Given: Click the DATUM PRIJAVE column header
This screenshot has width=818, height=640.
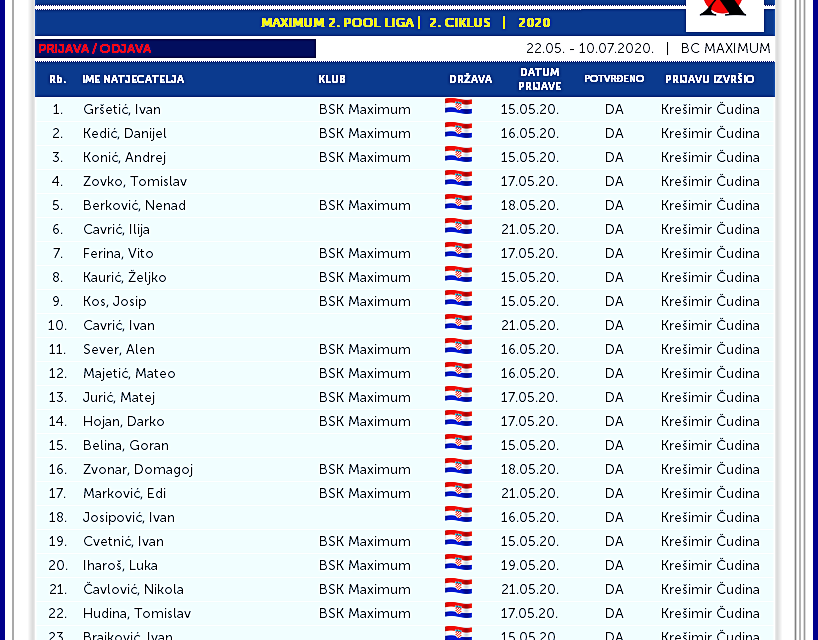Looking at the screenshot, I should pyautogui.click(x=539, y=79).
